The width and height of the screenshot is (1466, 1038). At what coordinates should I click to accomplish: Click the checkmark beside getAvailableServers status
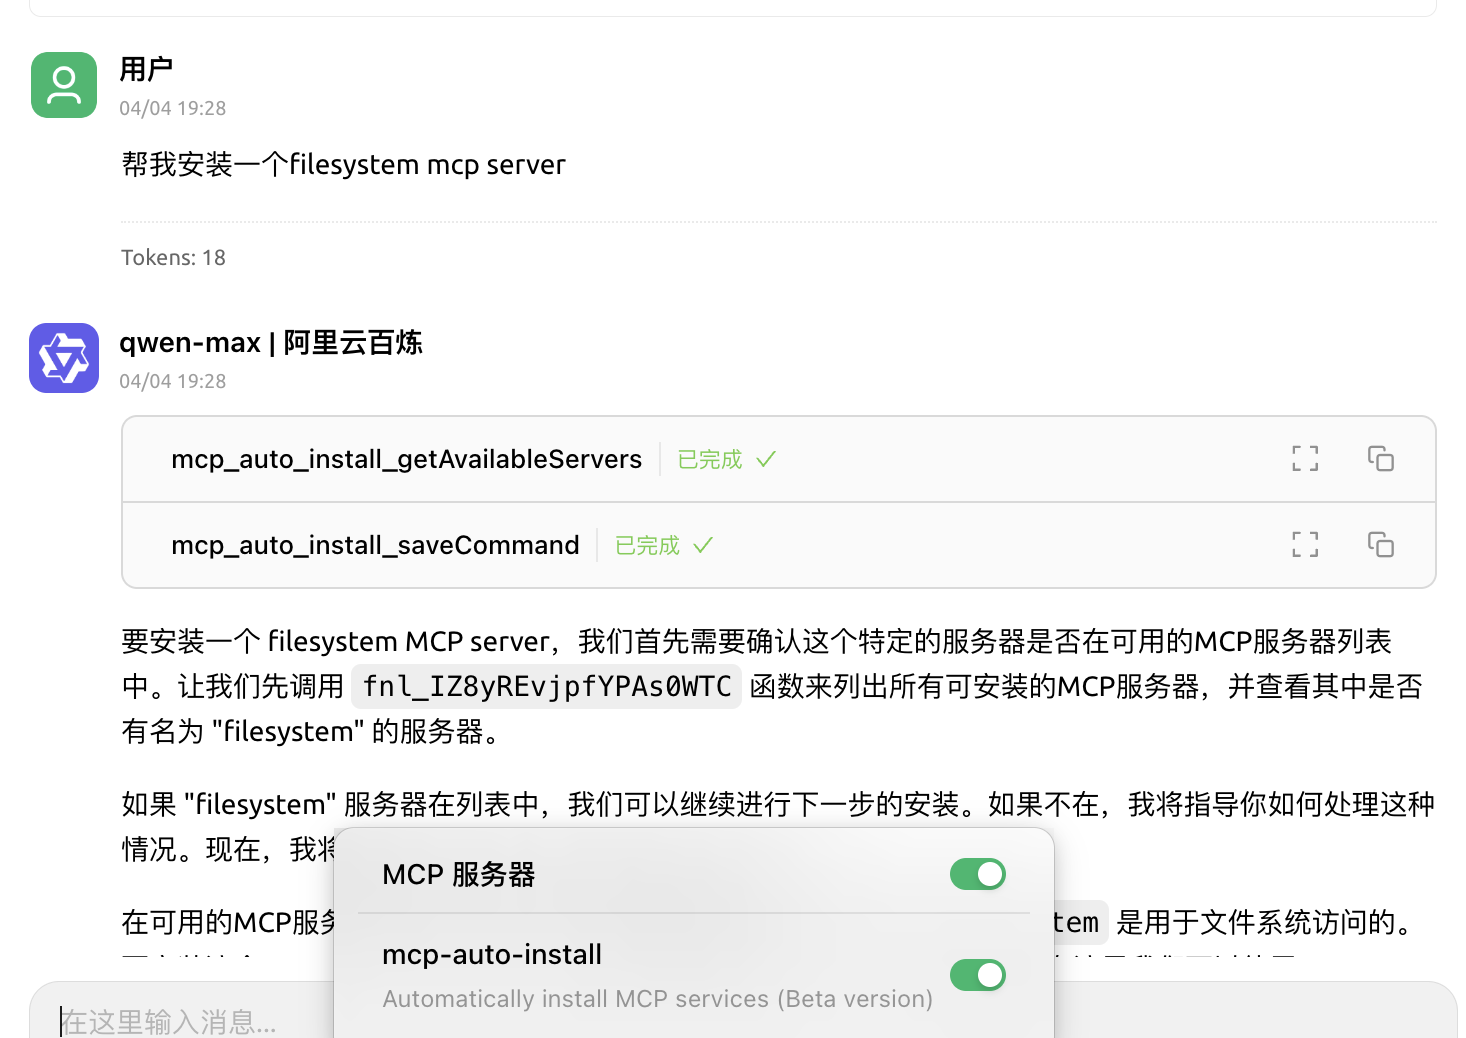pos(766,459)
